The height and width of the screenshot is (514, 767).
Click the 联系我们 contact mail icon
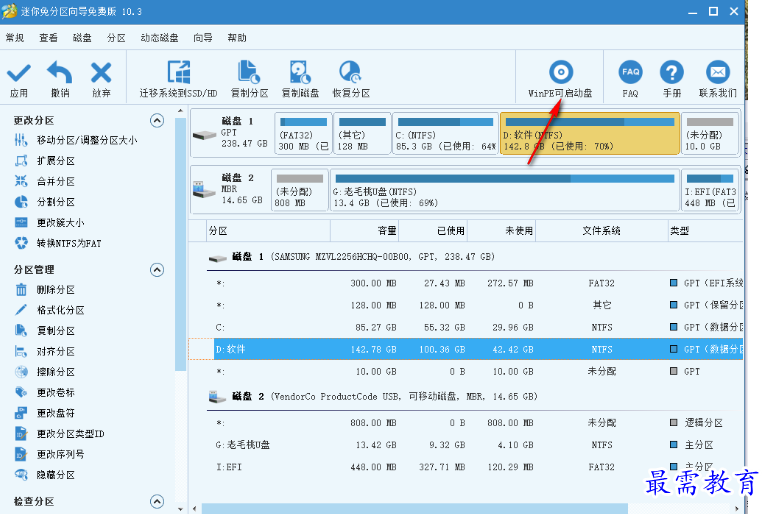(x=718, y=72)
